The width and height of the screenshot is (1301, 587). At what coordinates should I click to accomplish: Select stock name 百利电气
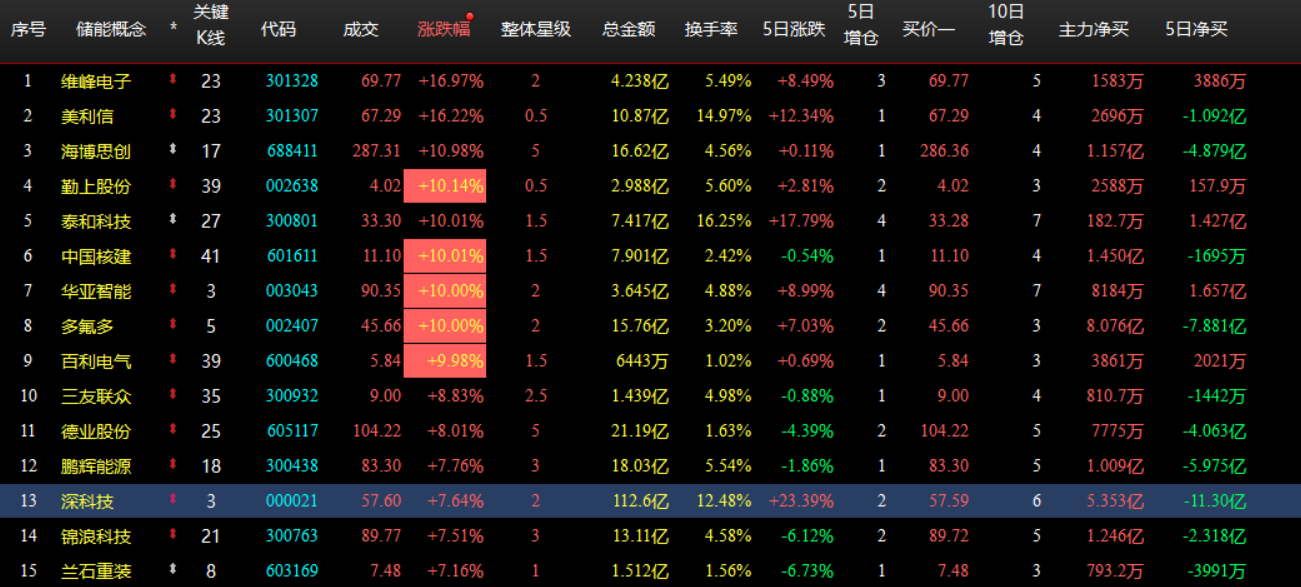(96, 361)
